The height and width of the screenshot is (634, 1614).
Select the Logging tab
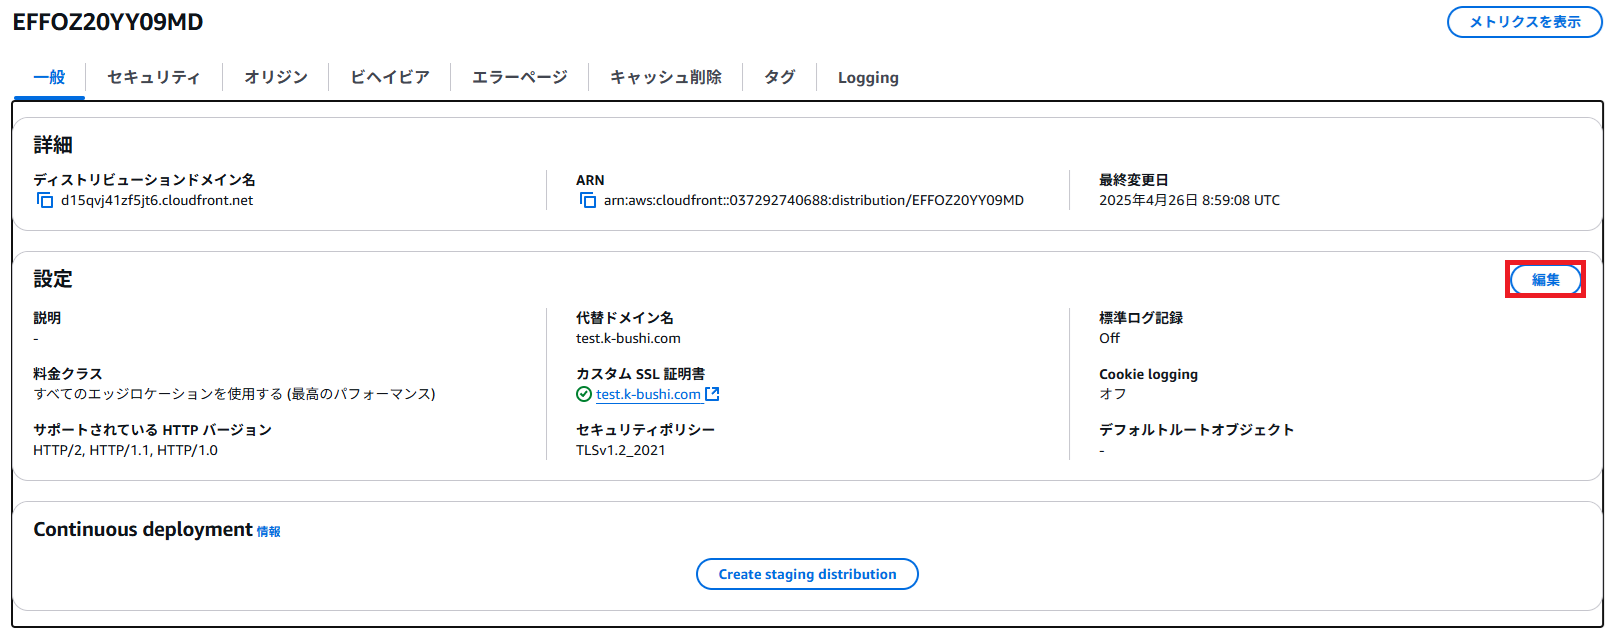[868, 77]
